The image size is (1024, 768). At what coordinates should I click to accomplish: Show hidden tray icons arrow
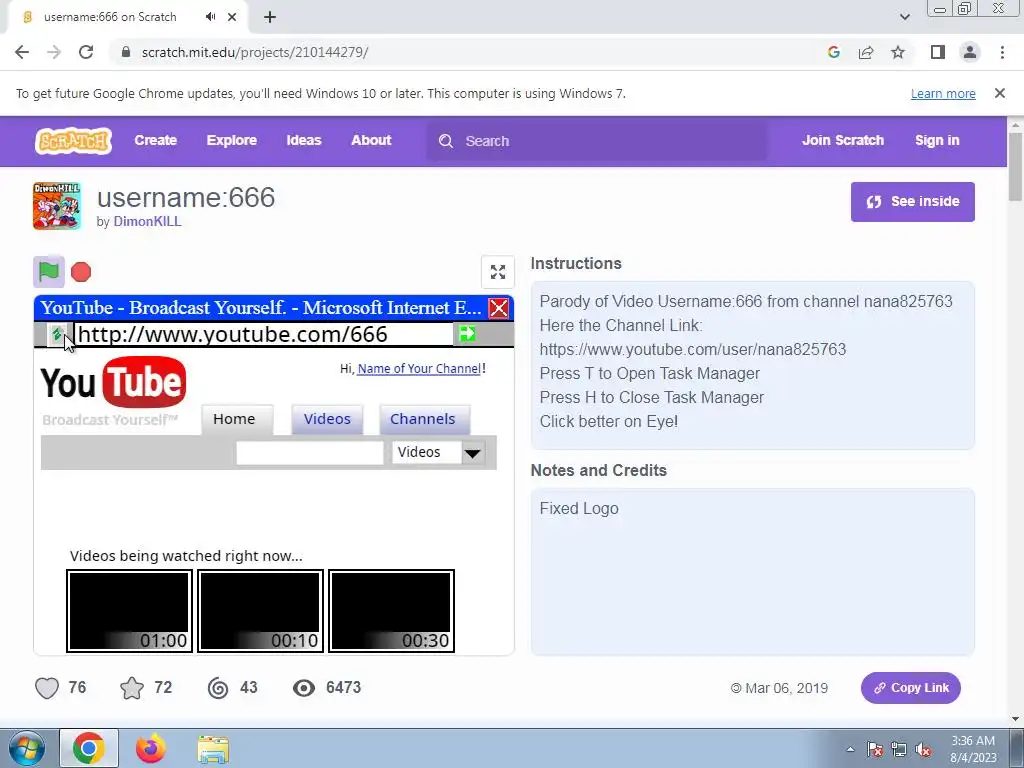(x=850, y=749)
